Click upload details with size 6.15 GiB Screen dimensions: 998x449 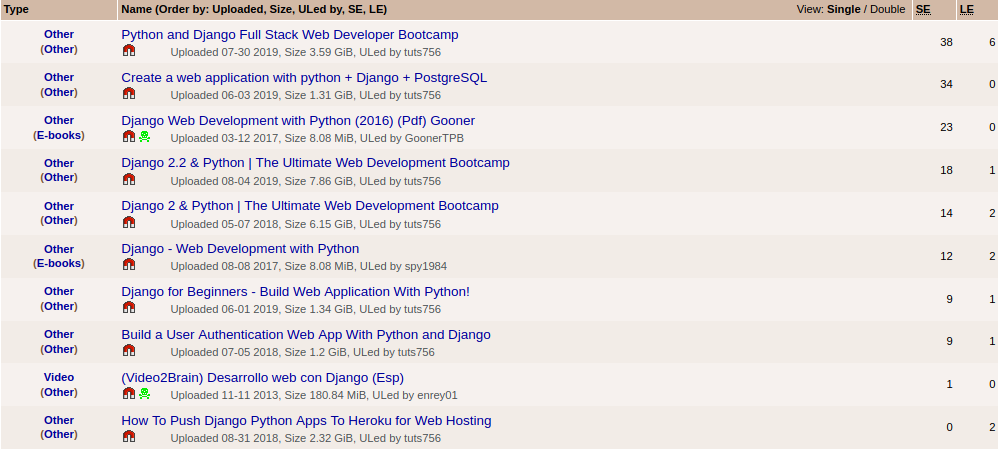tap(306, 224)
